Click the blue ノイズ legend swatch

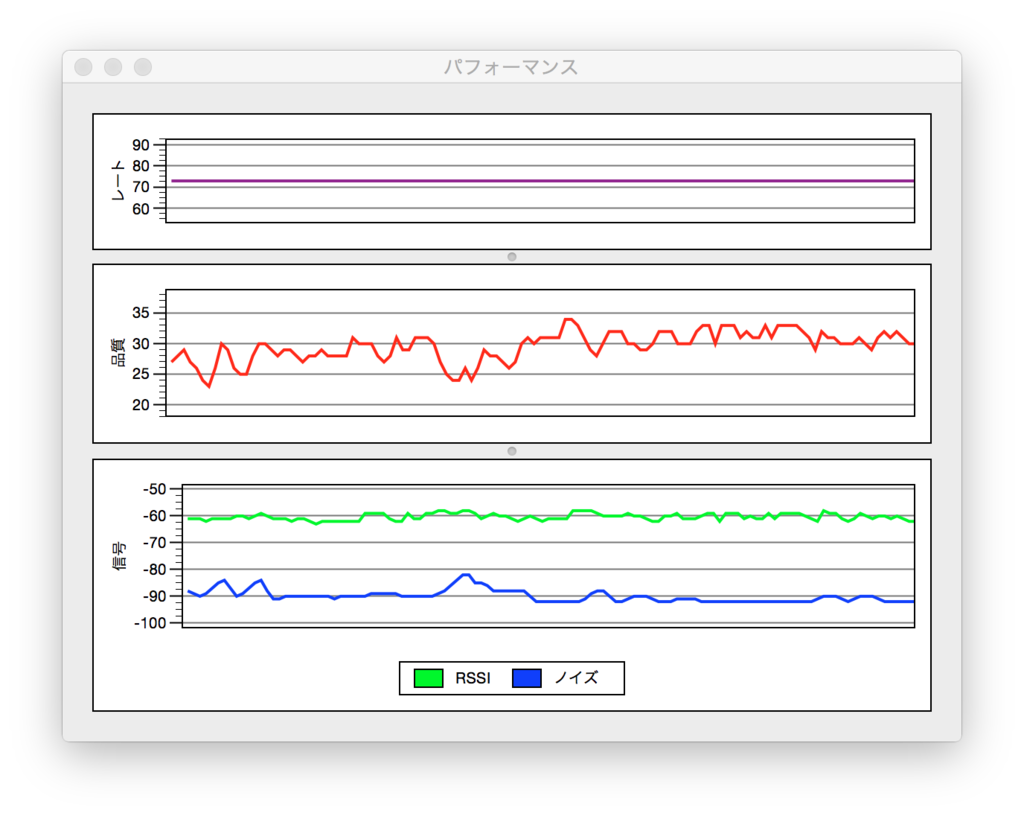pos(527,678)
